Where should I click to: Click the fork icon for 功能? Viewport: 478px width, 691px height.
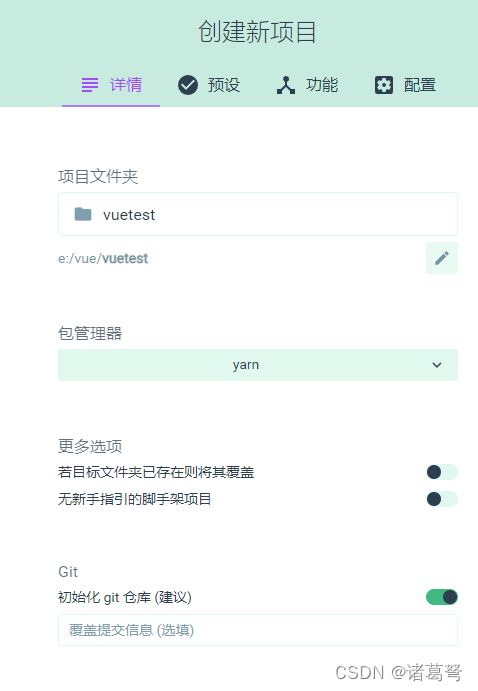coord(286,85)
